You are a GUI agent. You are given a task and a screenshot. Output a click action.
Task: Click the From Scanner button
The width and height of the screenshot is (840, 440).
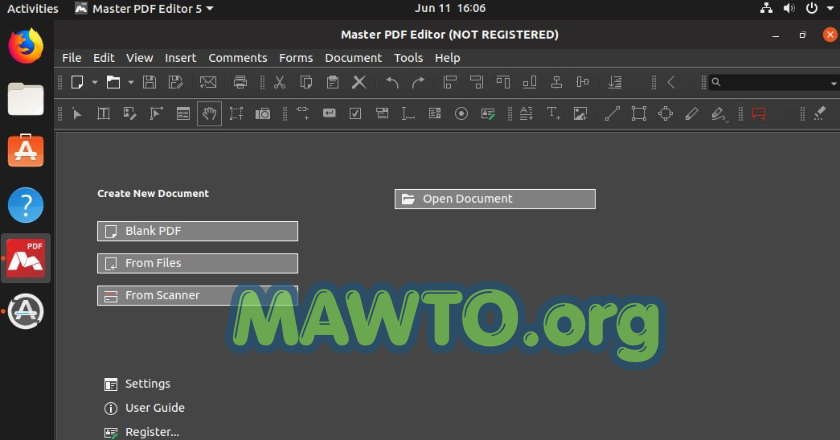click(x=197, y=295)
